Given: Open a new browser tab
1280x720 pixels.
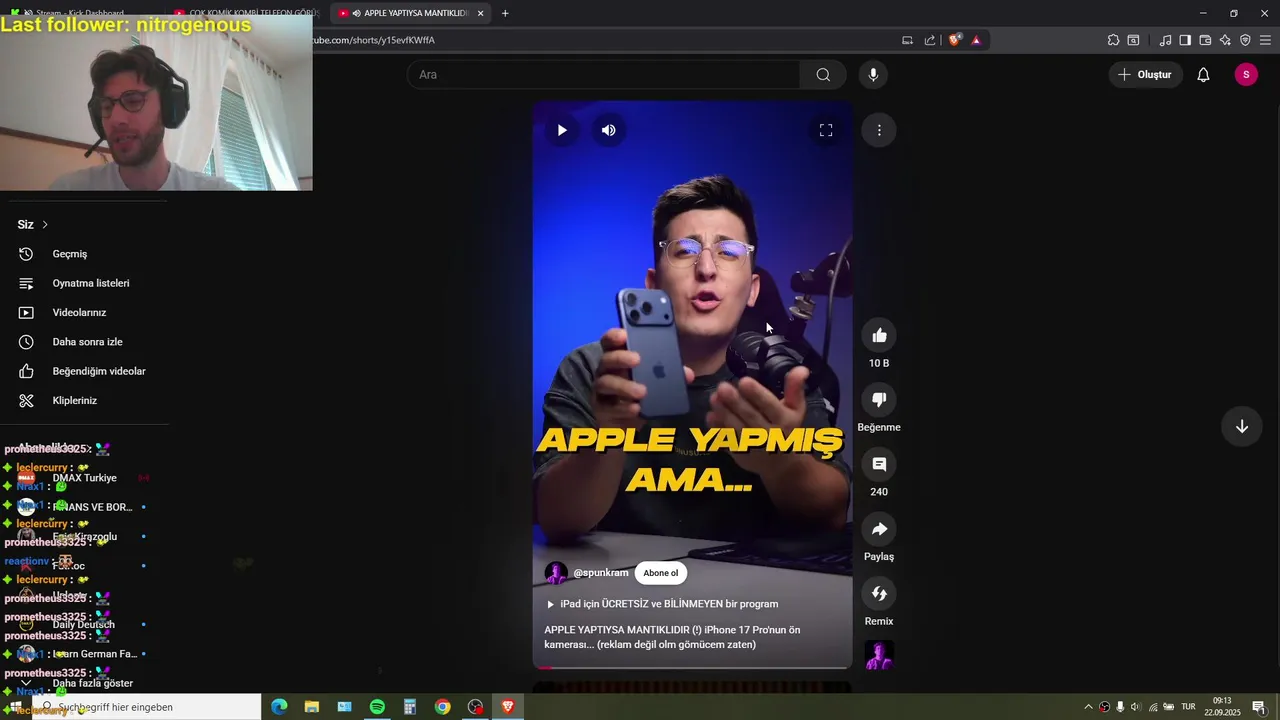Looking at the screenshot, I should click(x=505, y=13).
